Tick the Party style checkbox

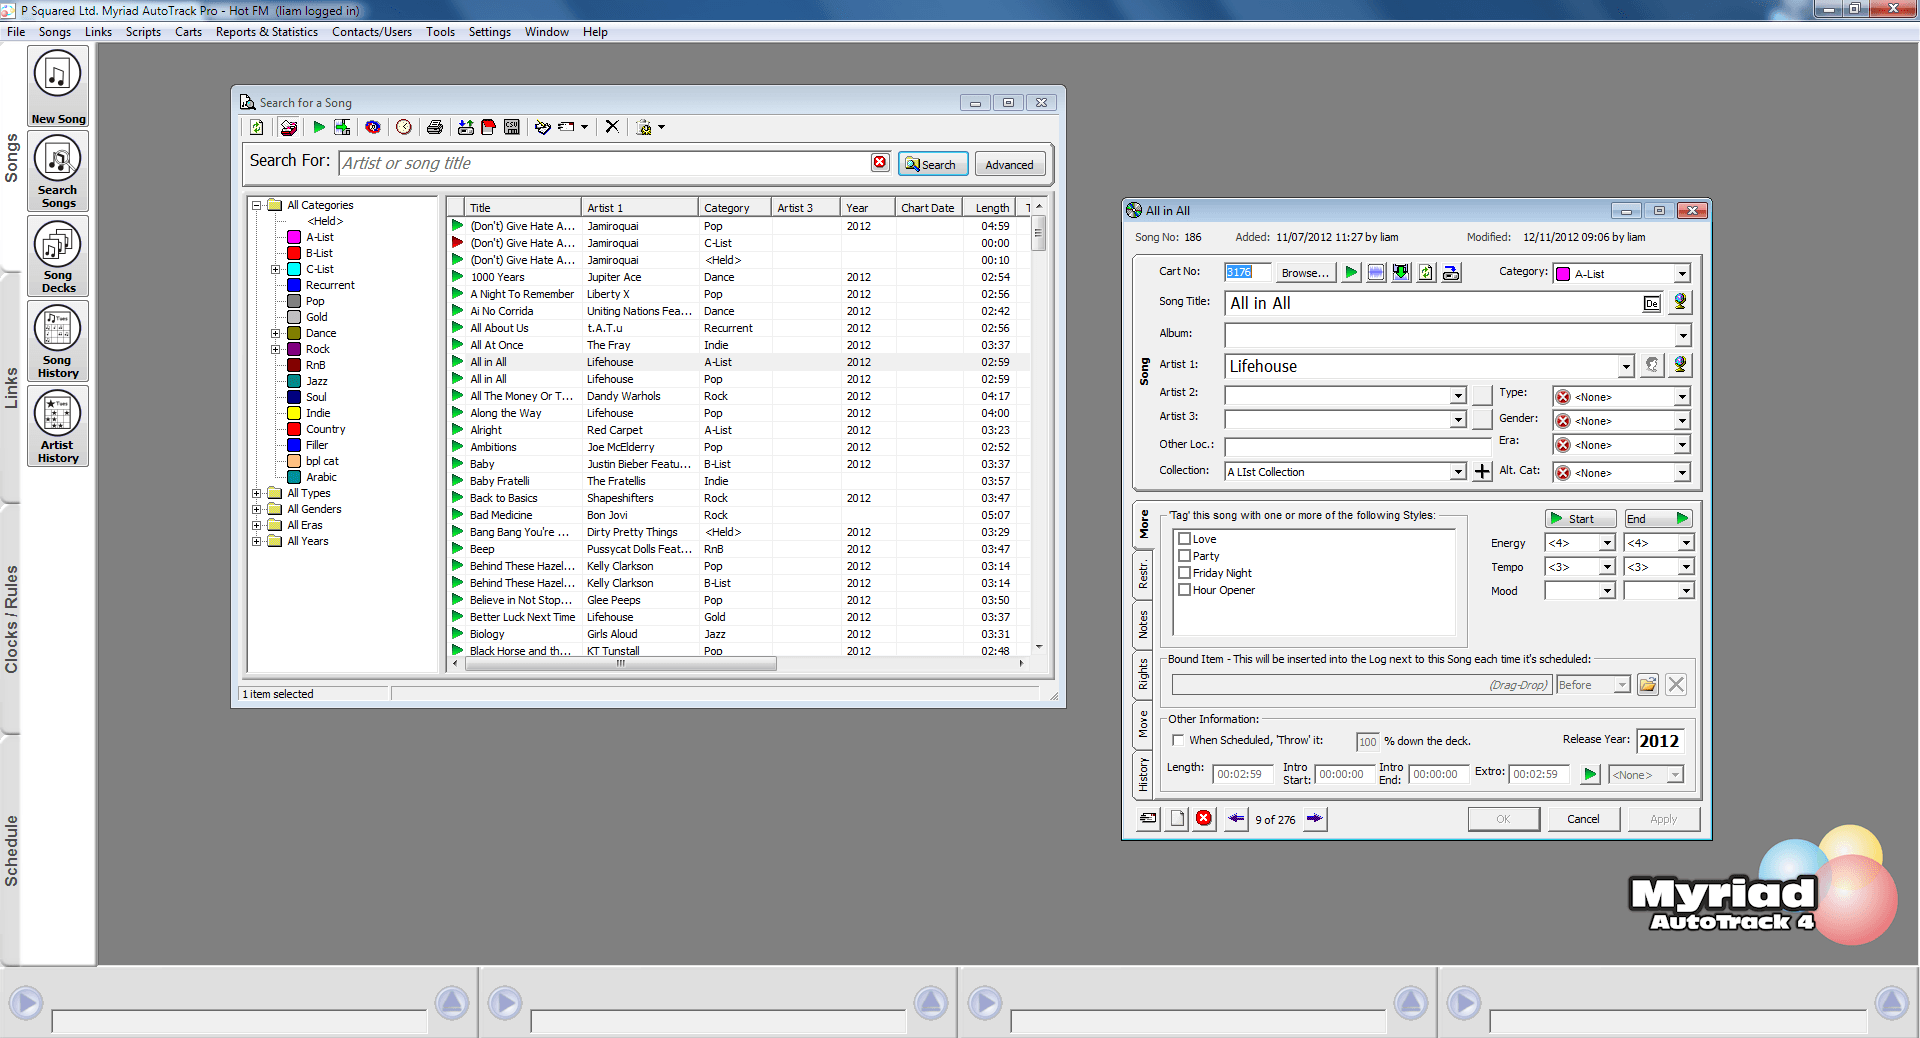1184,556
